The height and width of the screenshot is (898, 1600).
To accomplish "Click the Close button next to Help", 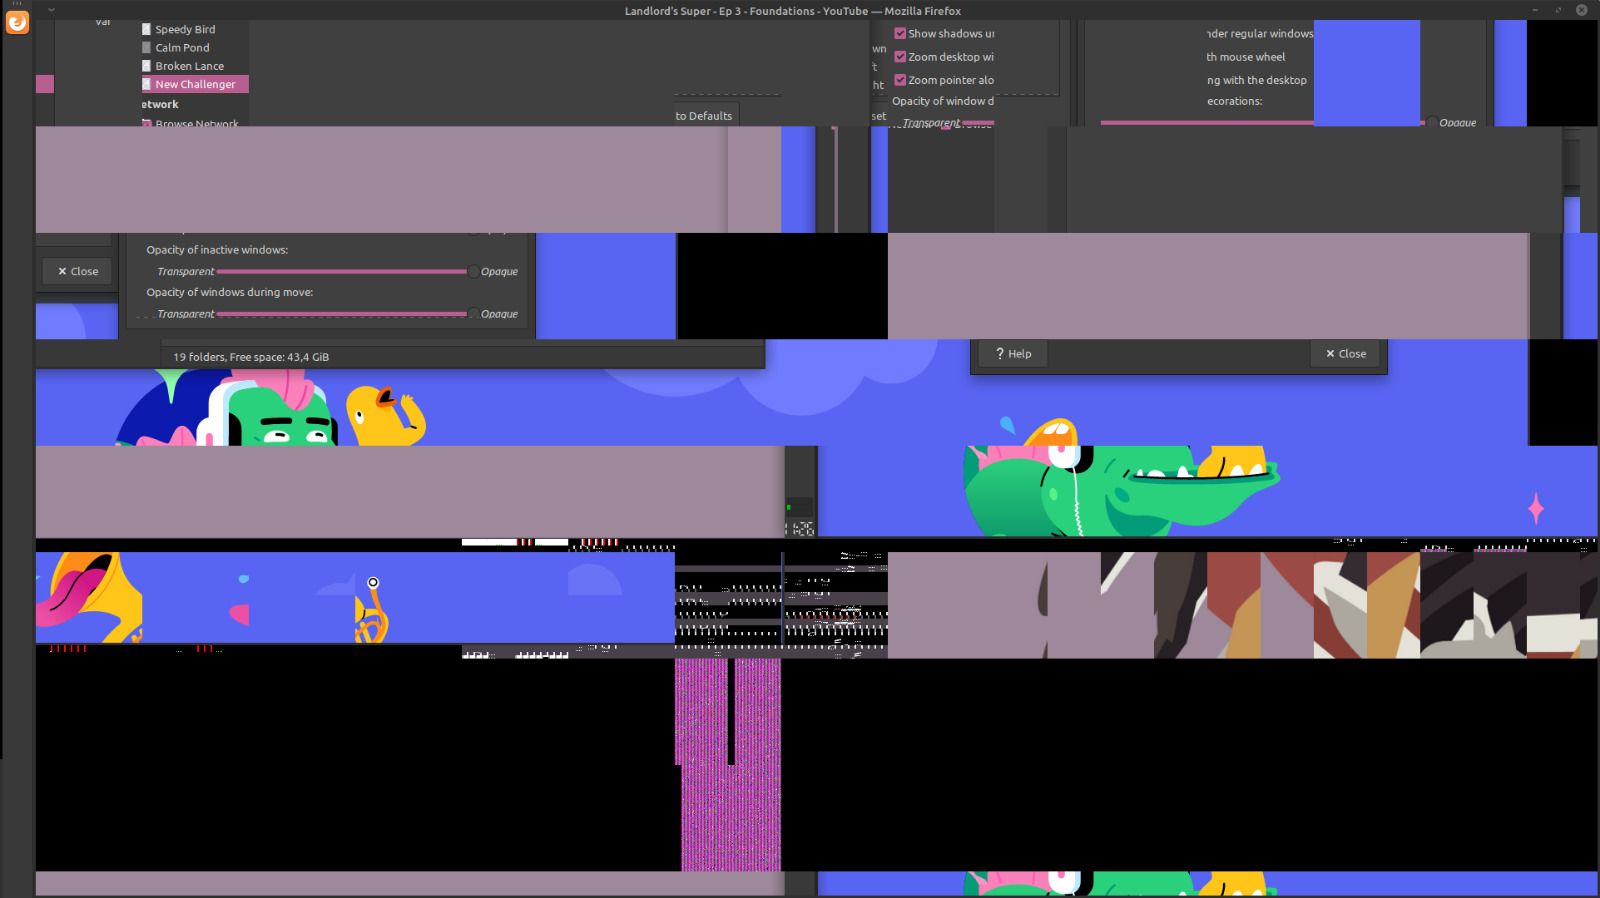I will 1345,353.
